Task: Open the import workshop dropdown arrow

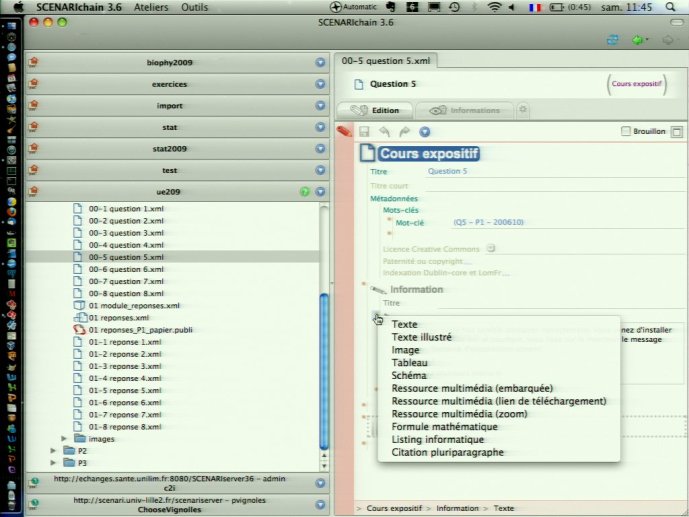Action: click(320, 105)
